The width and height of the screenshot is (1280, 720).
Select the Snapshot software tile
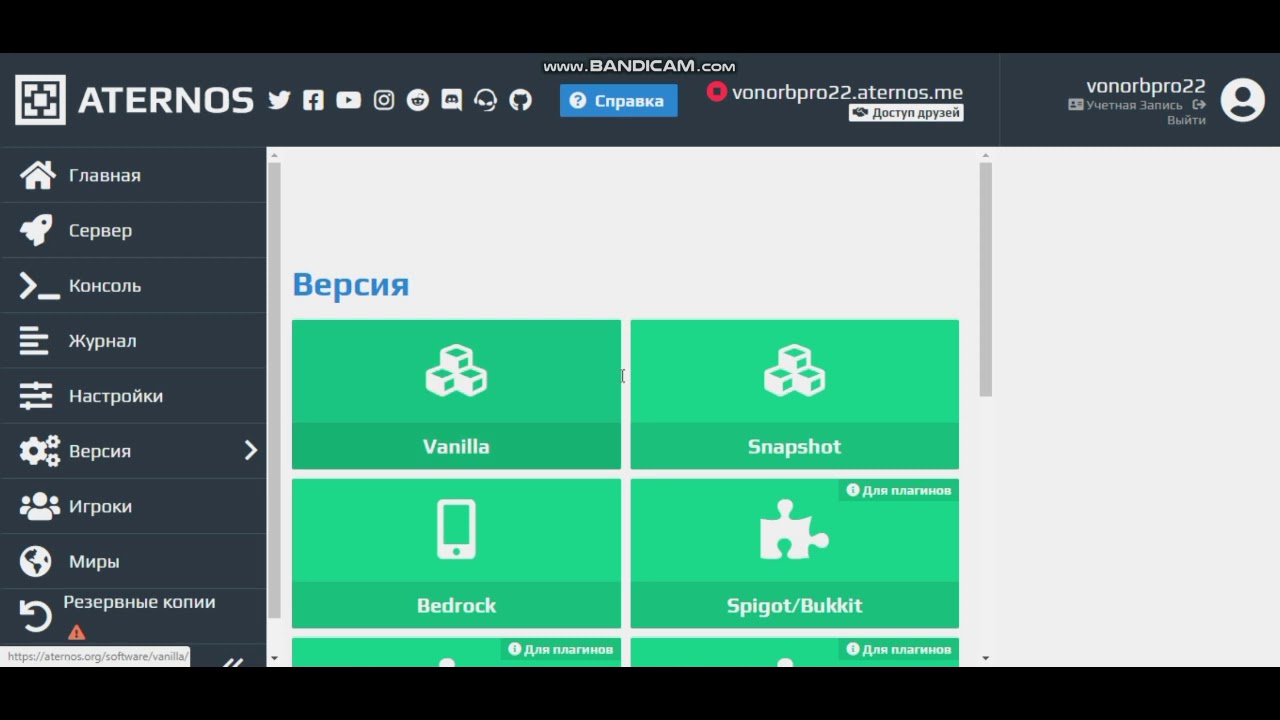pos(794,394)
